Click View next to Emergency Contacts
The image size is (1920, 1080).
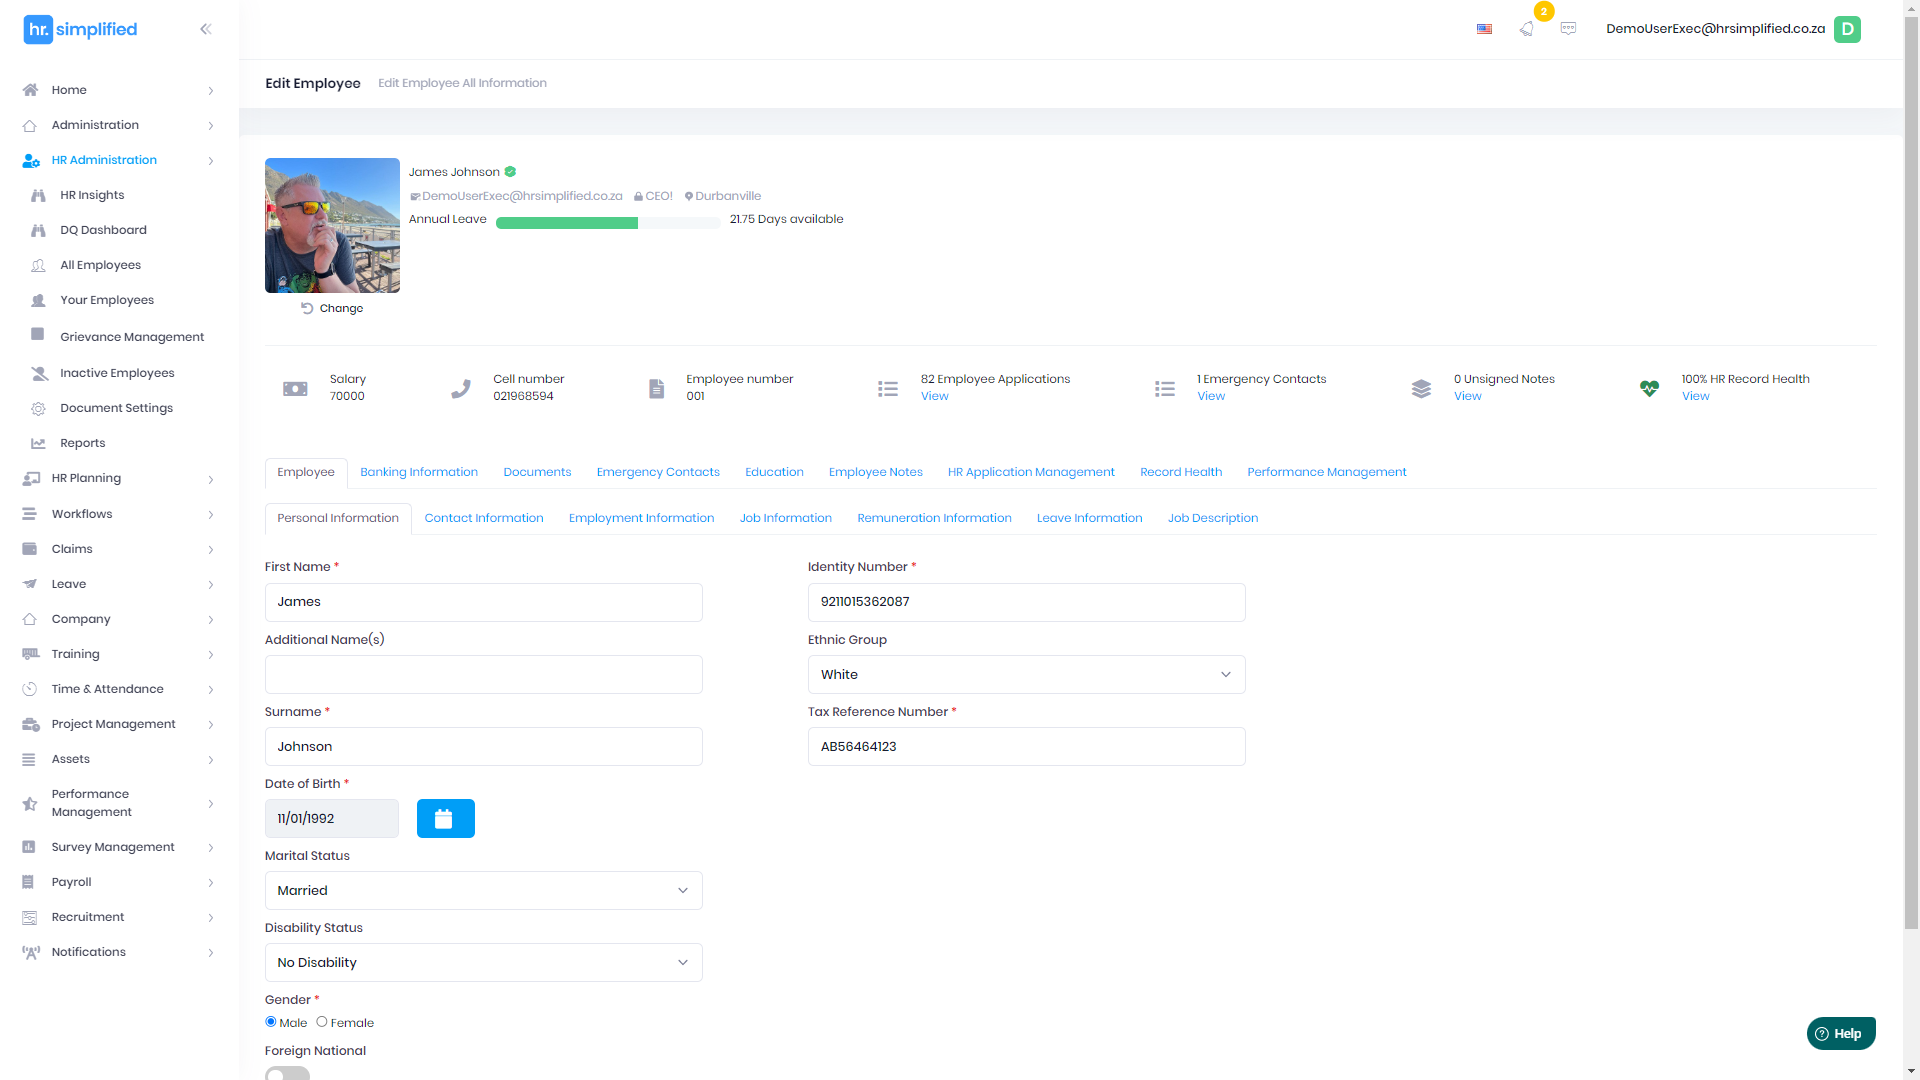(x=1210, y=396)
